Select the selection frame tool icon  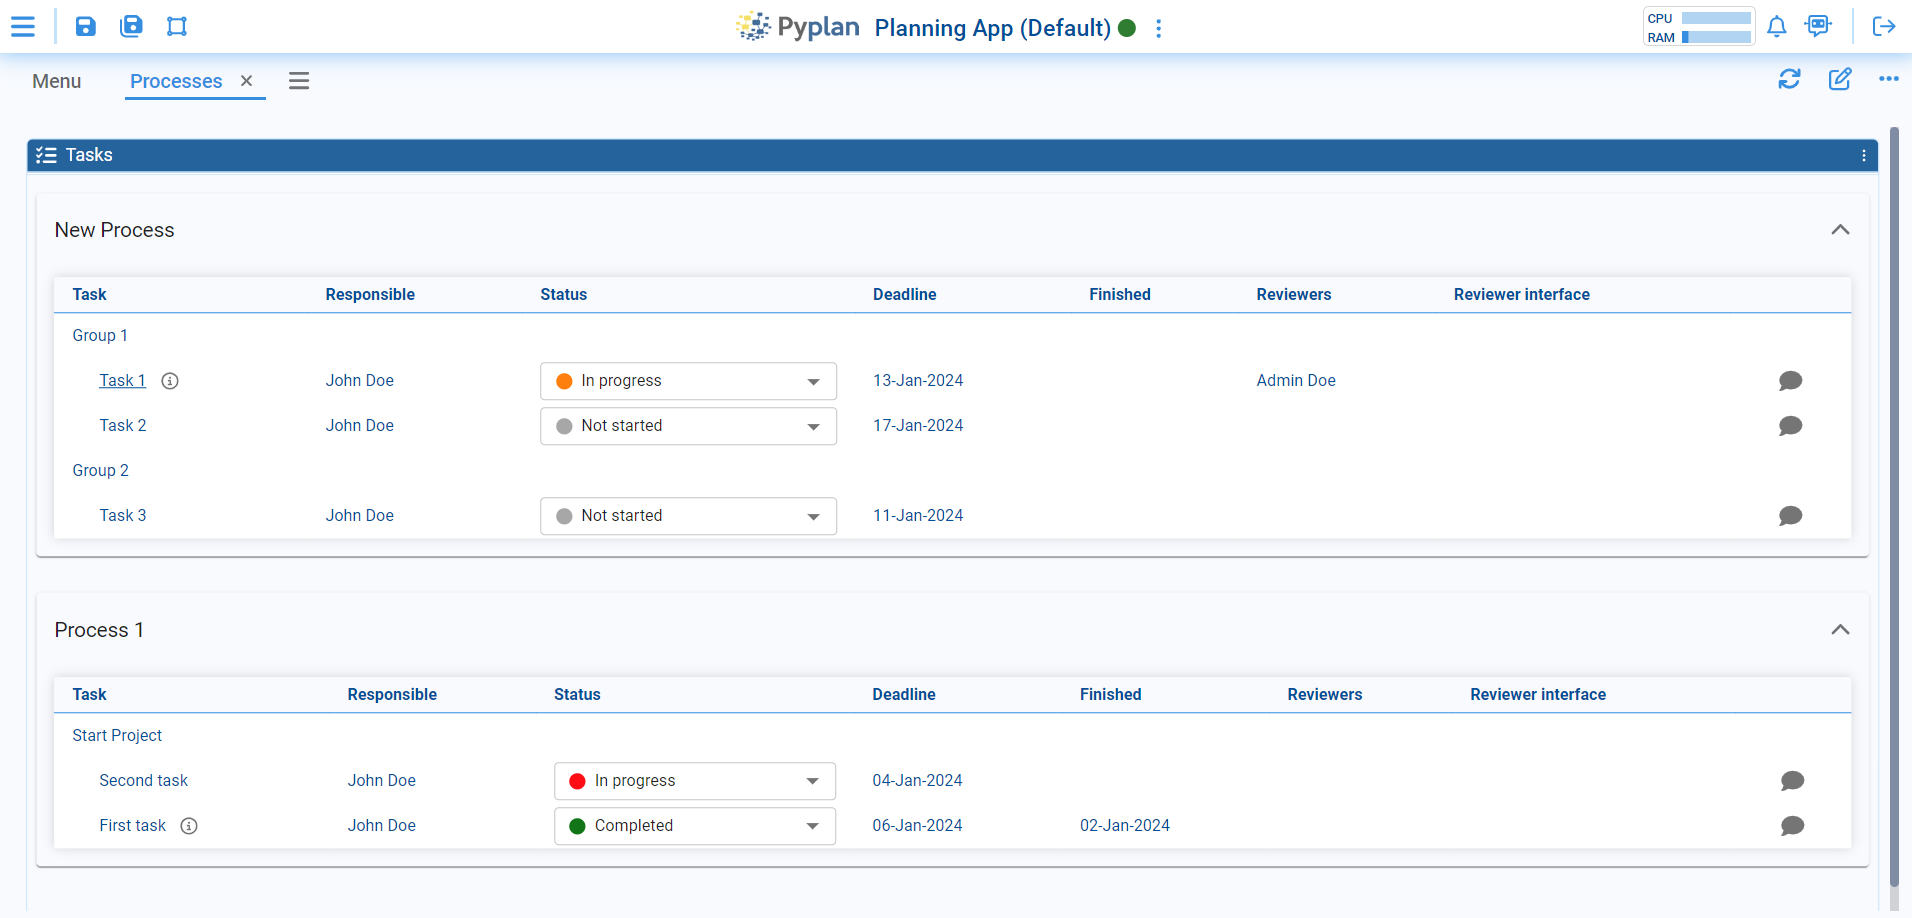click(177, 26)
